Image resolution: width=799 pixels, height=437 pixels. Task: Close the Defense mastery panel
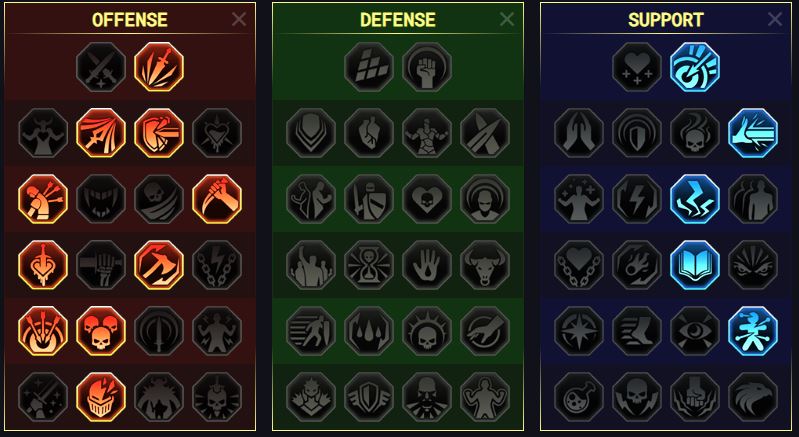pyautogui.click(x=507, y=19)
